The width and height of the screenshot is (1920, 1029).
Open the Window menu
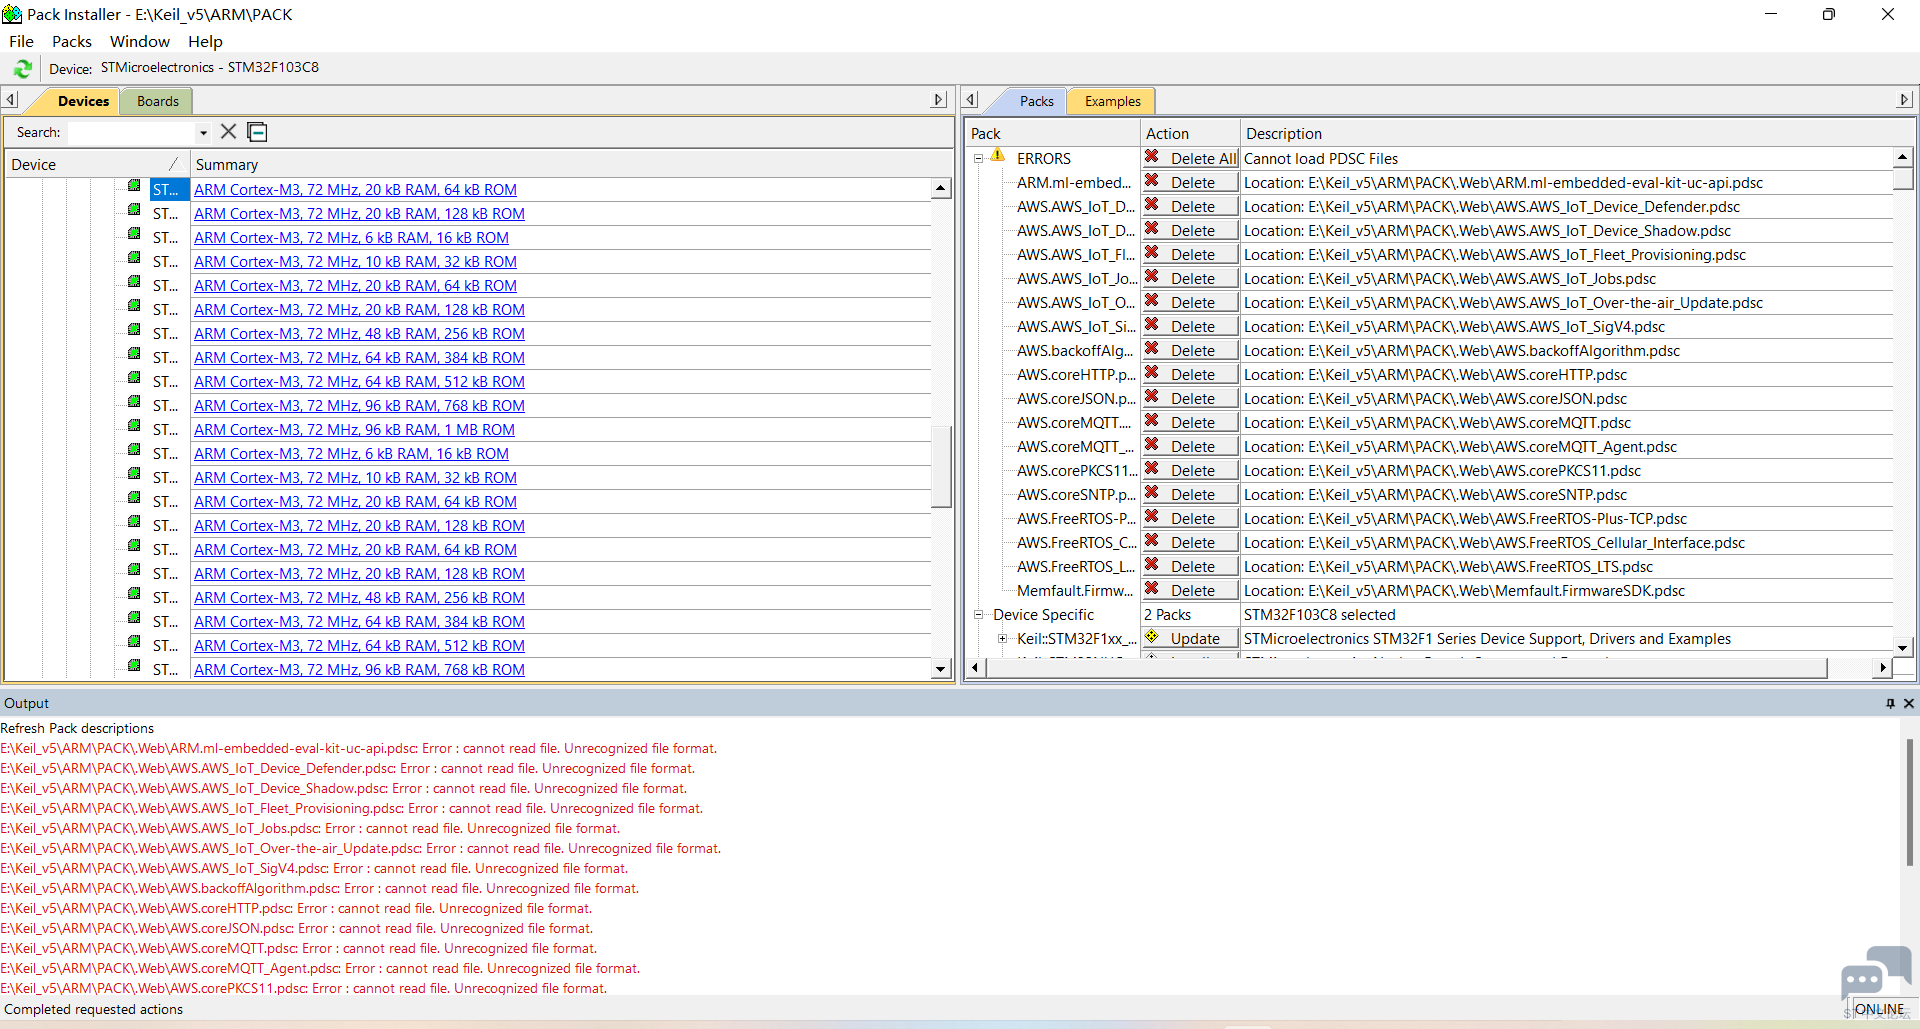[x=140, y=41]
